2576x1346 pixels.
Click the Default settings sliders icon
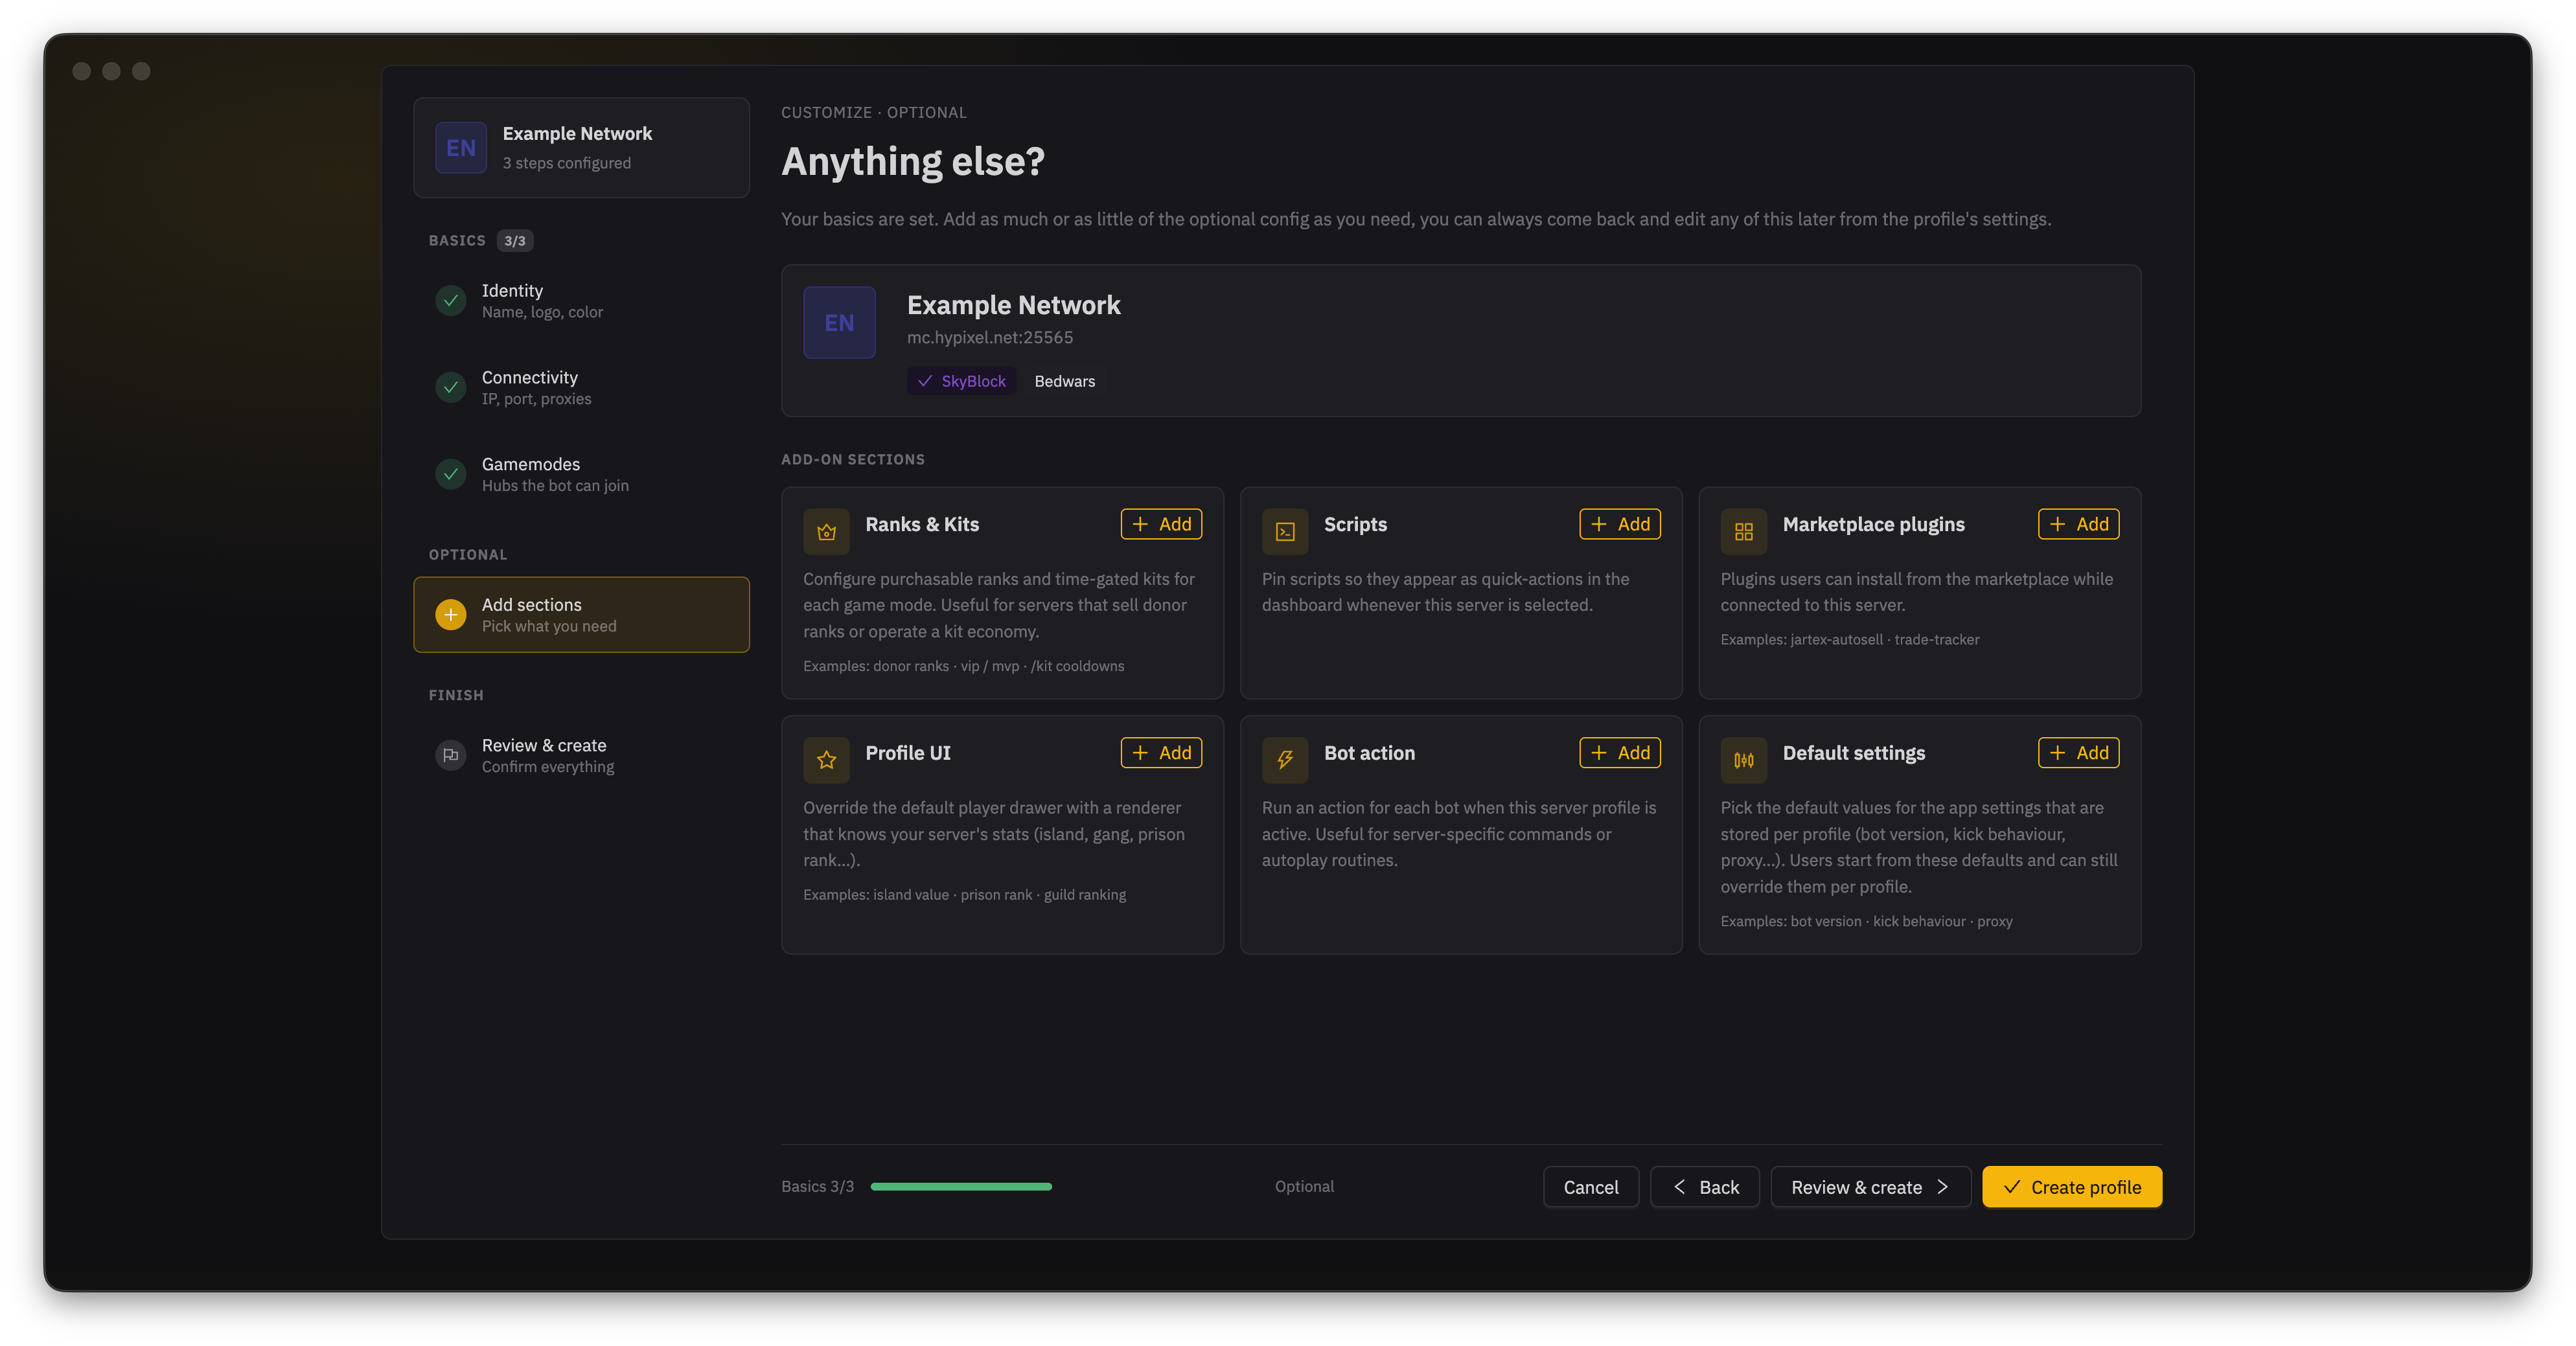[1743, 760]
